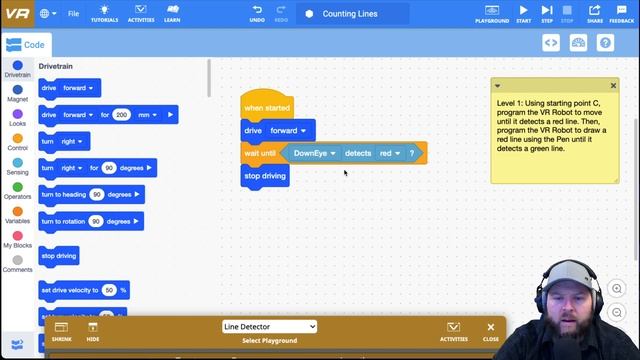The width and height of the screenshot is (640, 360).
Task: Open the monitor dashboard icon
Action: 578,43
